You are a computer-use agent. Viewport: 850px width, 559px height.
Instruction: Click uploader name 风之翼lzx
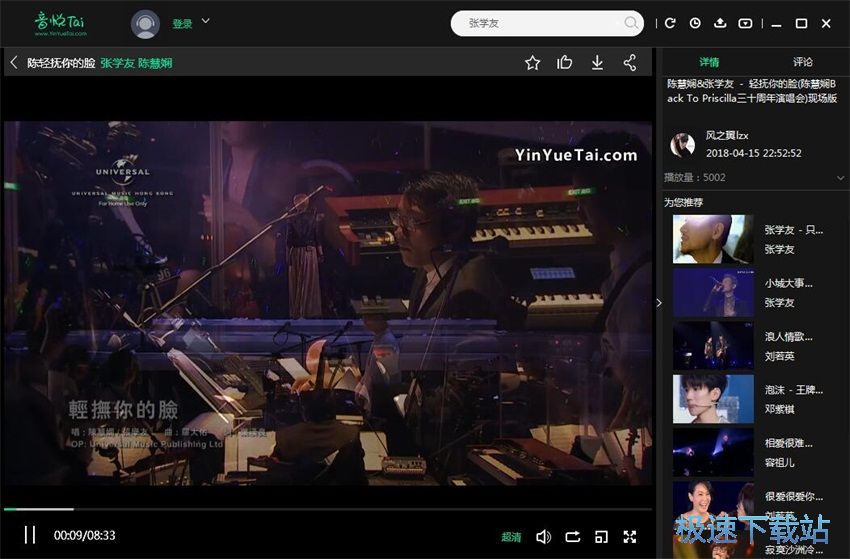[726, 136]
